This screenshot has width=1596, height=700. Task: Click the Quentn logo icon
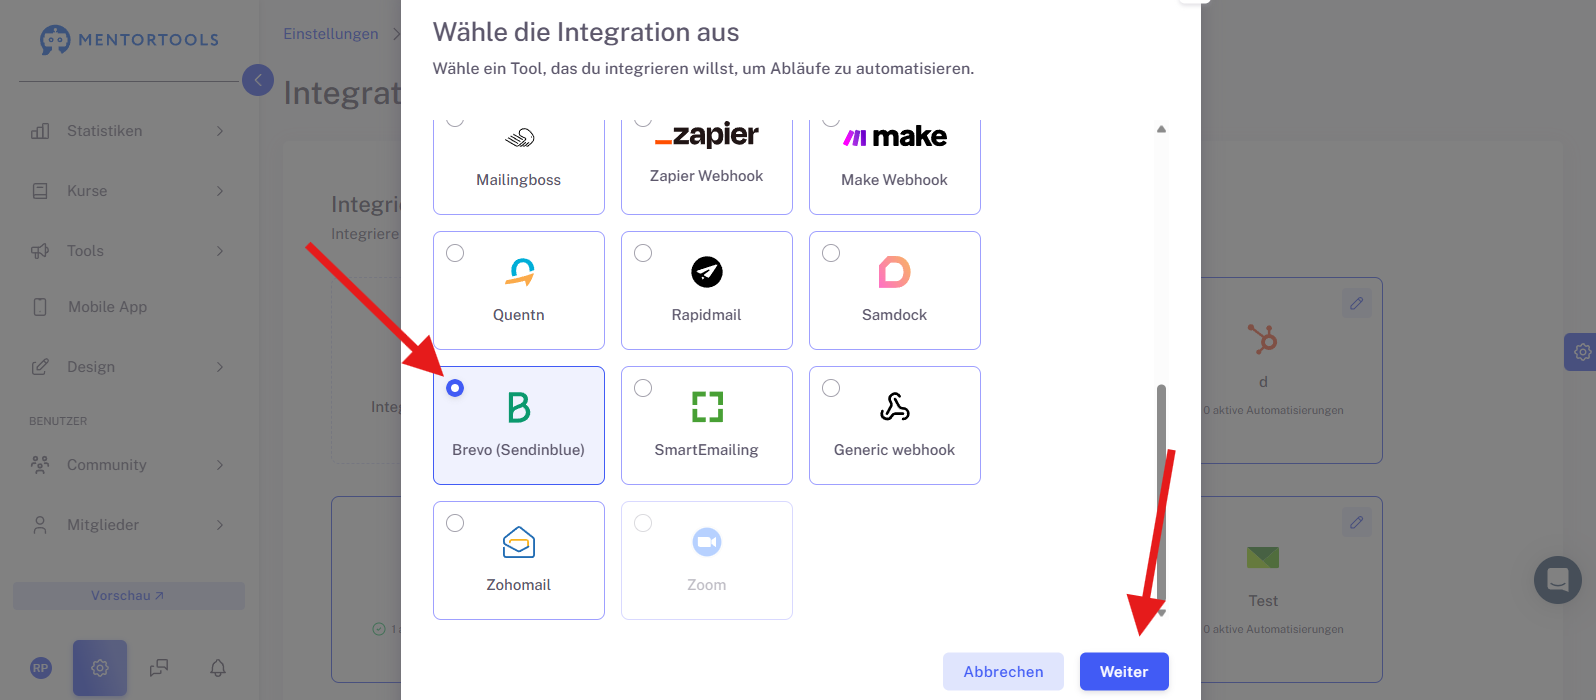click(x=521, y=272)
